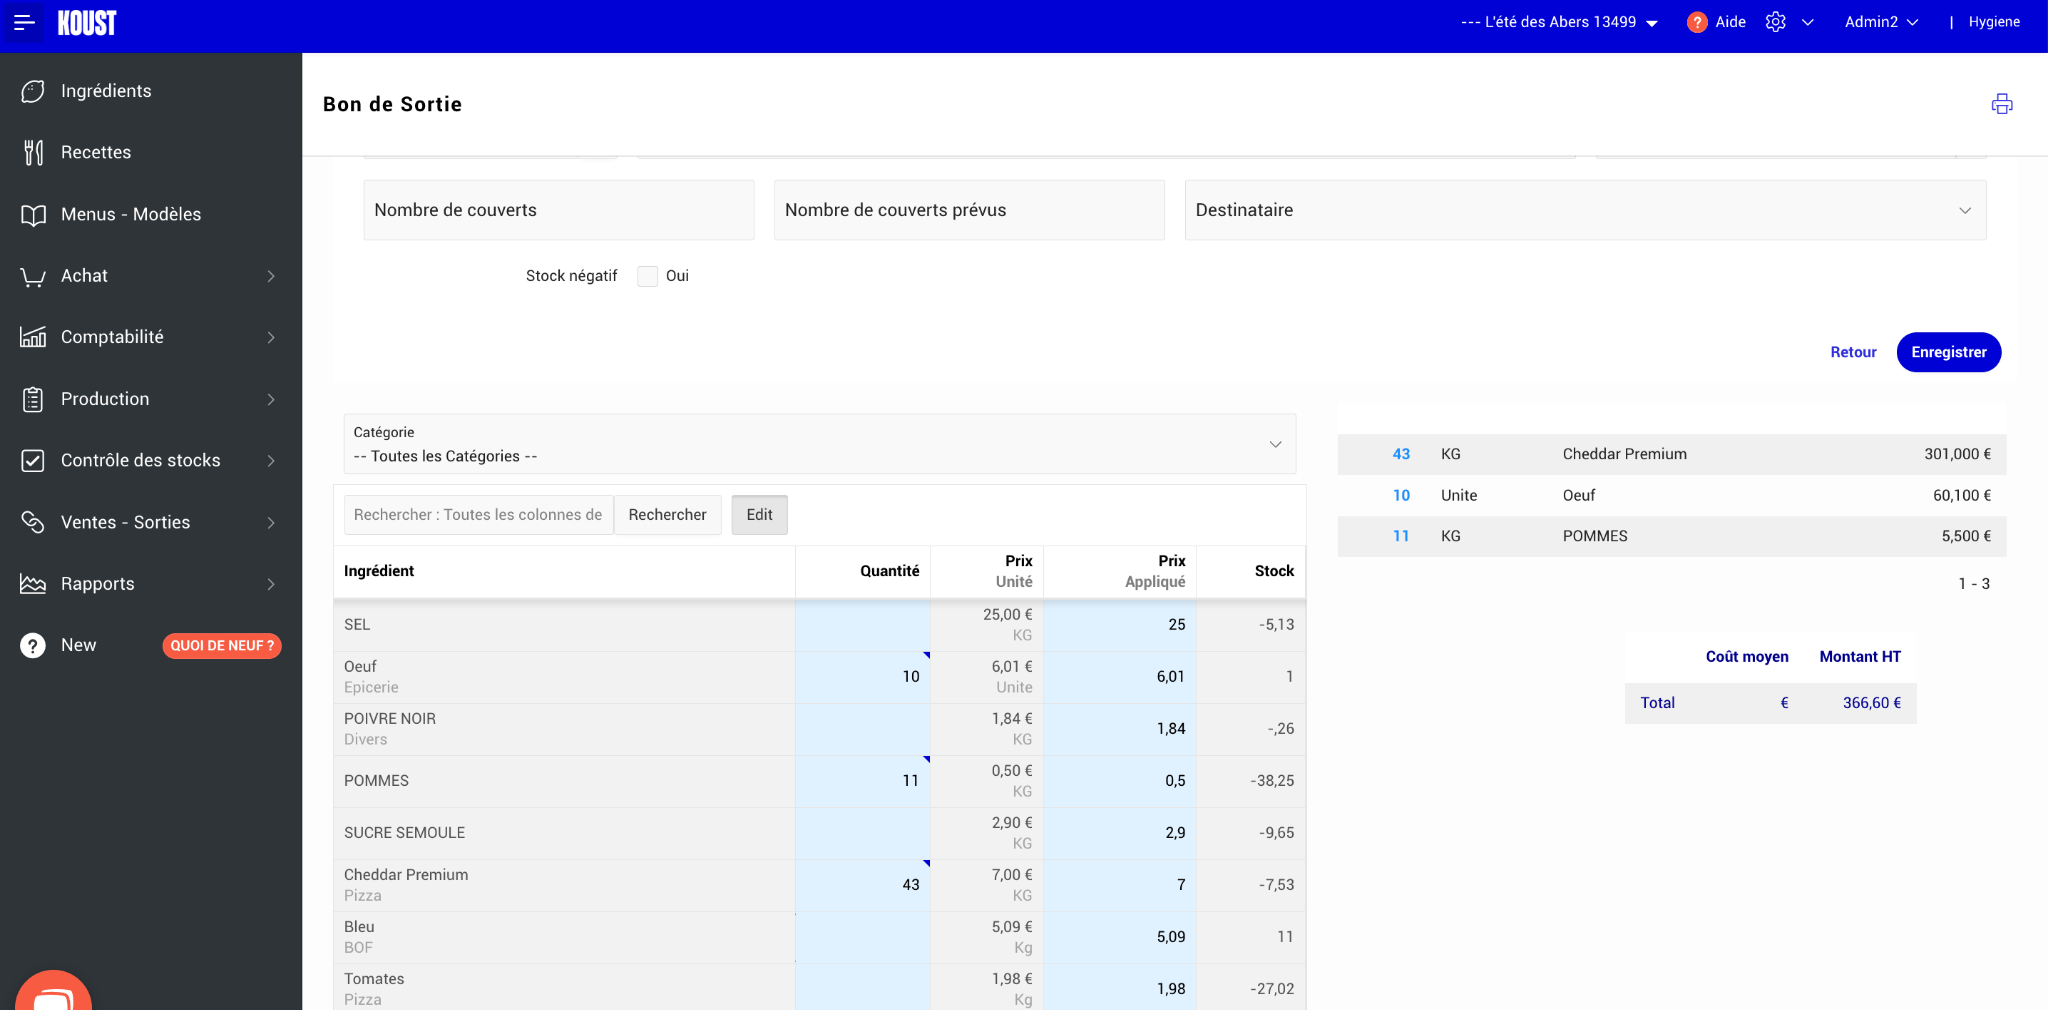Expand the Comptabilité submenu chevron
2048x1010 pixels.
pos(271,338)
